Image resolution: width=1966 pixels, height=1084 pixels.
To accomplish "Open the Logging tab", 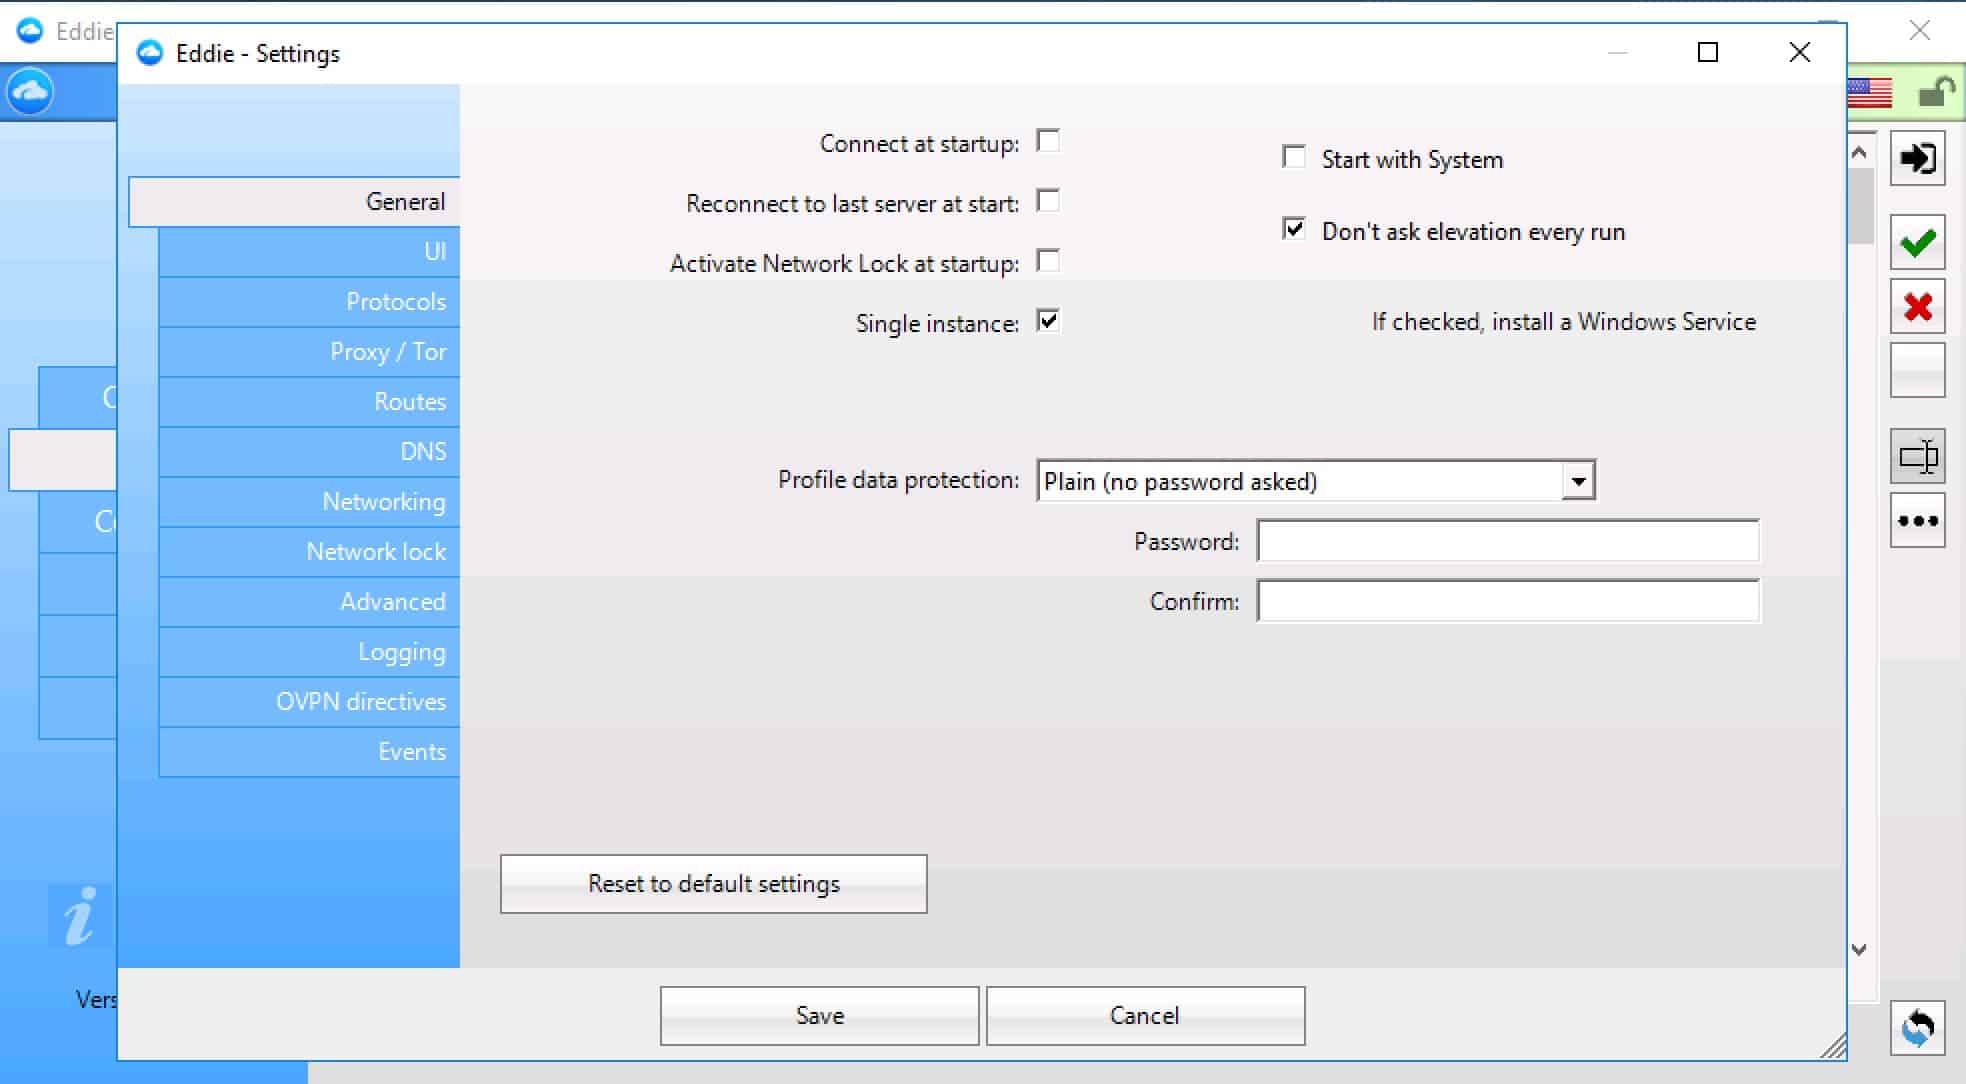I will click(309, 652).
